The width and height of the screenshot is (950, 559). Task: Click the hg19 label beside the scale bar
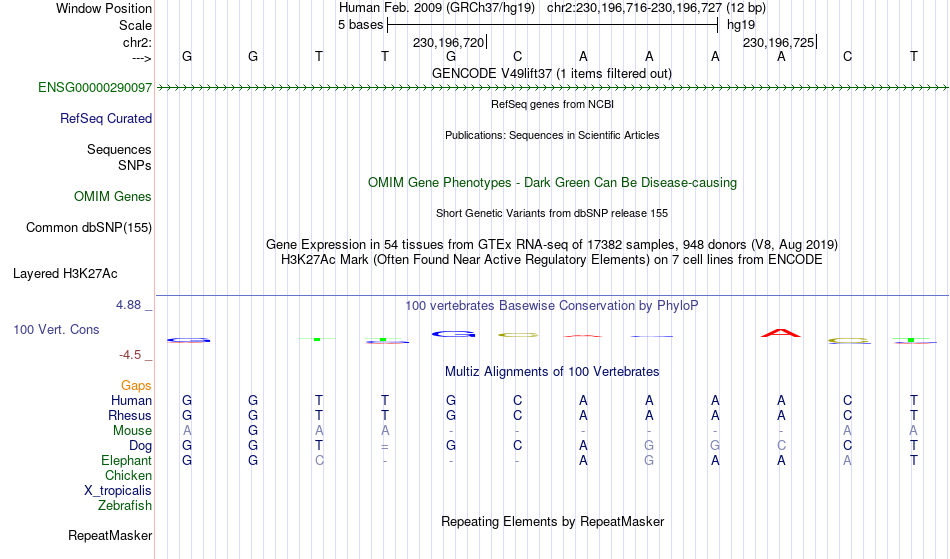click(741, 25)
